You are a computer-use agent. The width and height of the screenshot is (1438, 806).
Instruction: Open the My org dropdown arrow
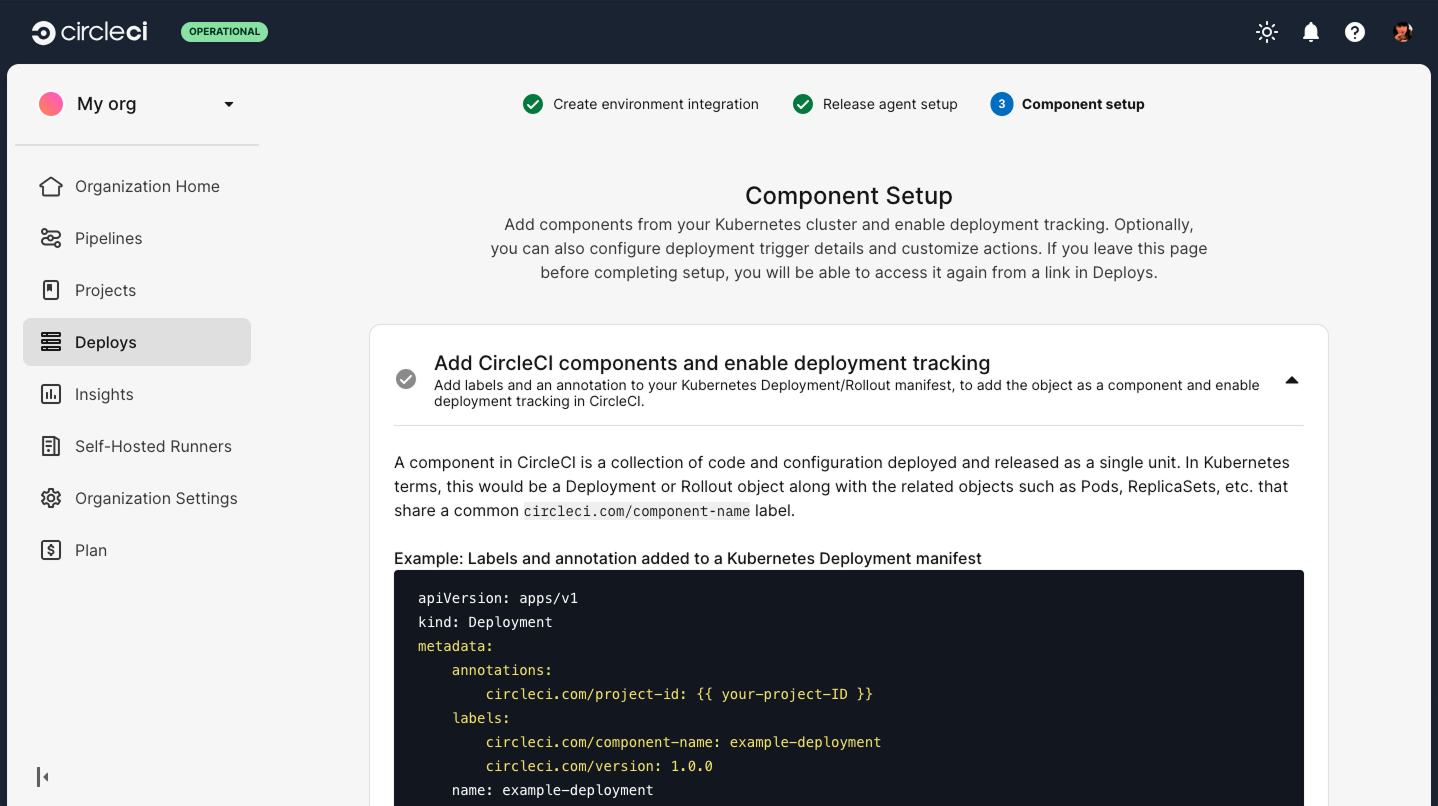(x=229, y=104)
